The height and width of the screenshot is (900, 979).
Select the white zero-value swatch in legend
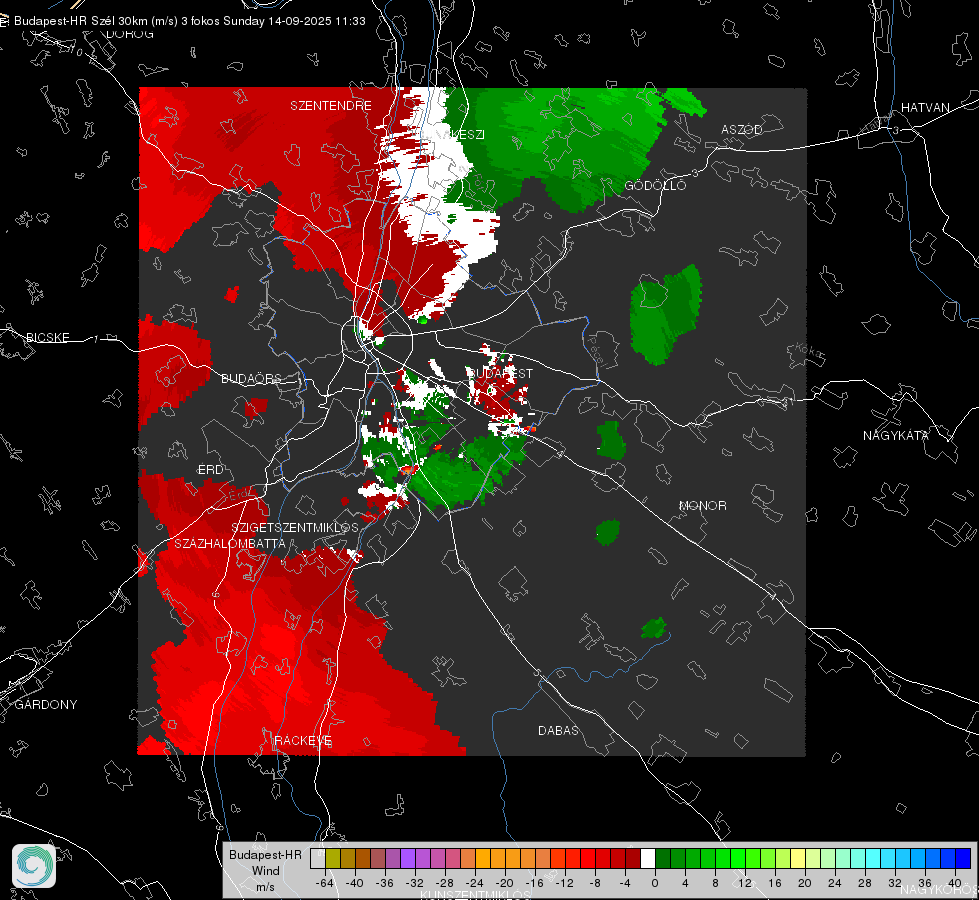click(648, 859)
